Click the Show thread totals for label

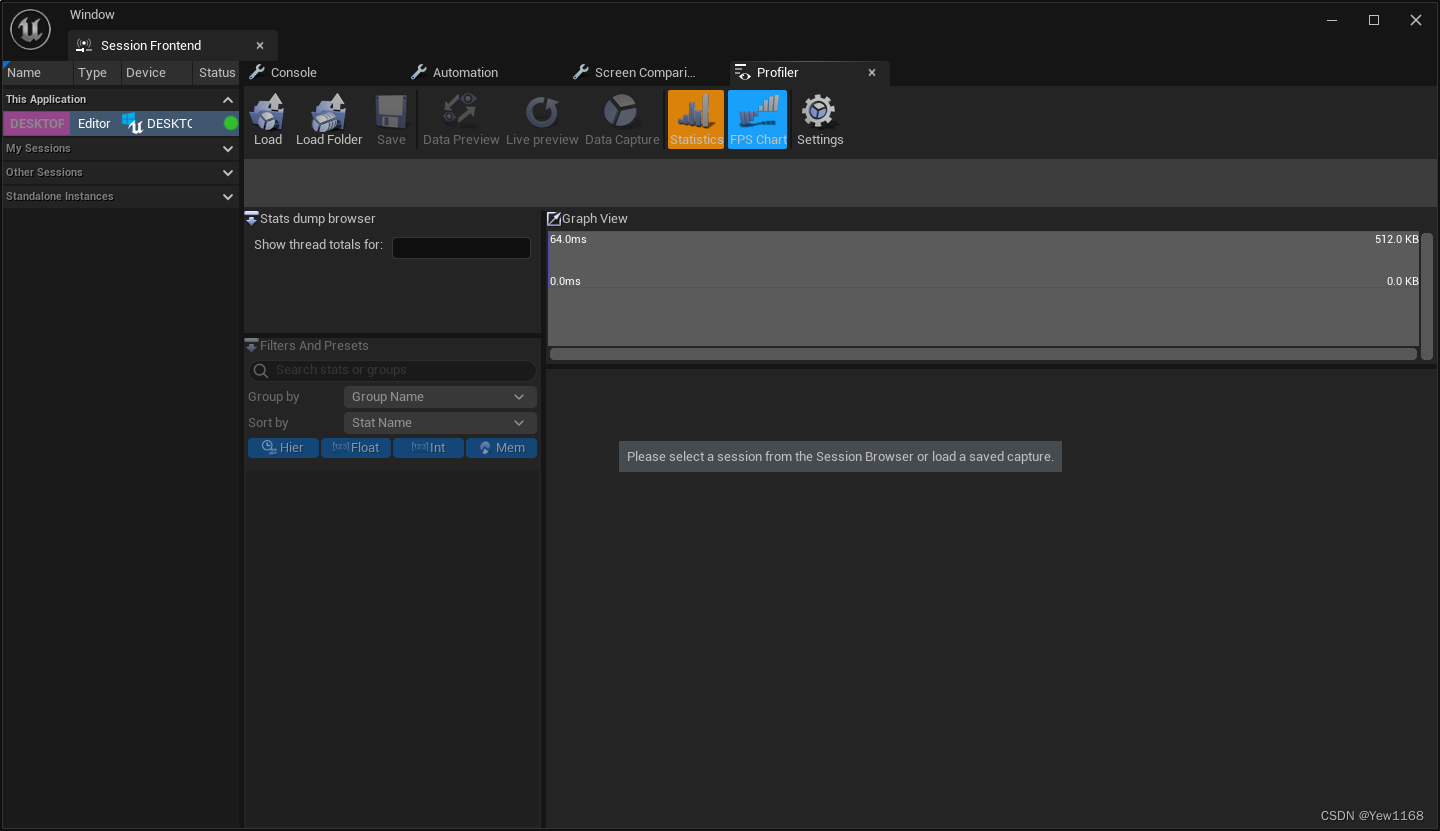(318, 244)
